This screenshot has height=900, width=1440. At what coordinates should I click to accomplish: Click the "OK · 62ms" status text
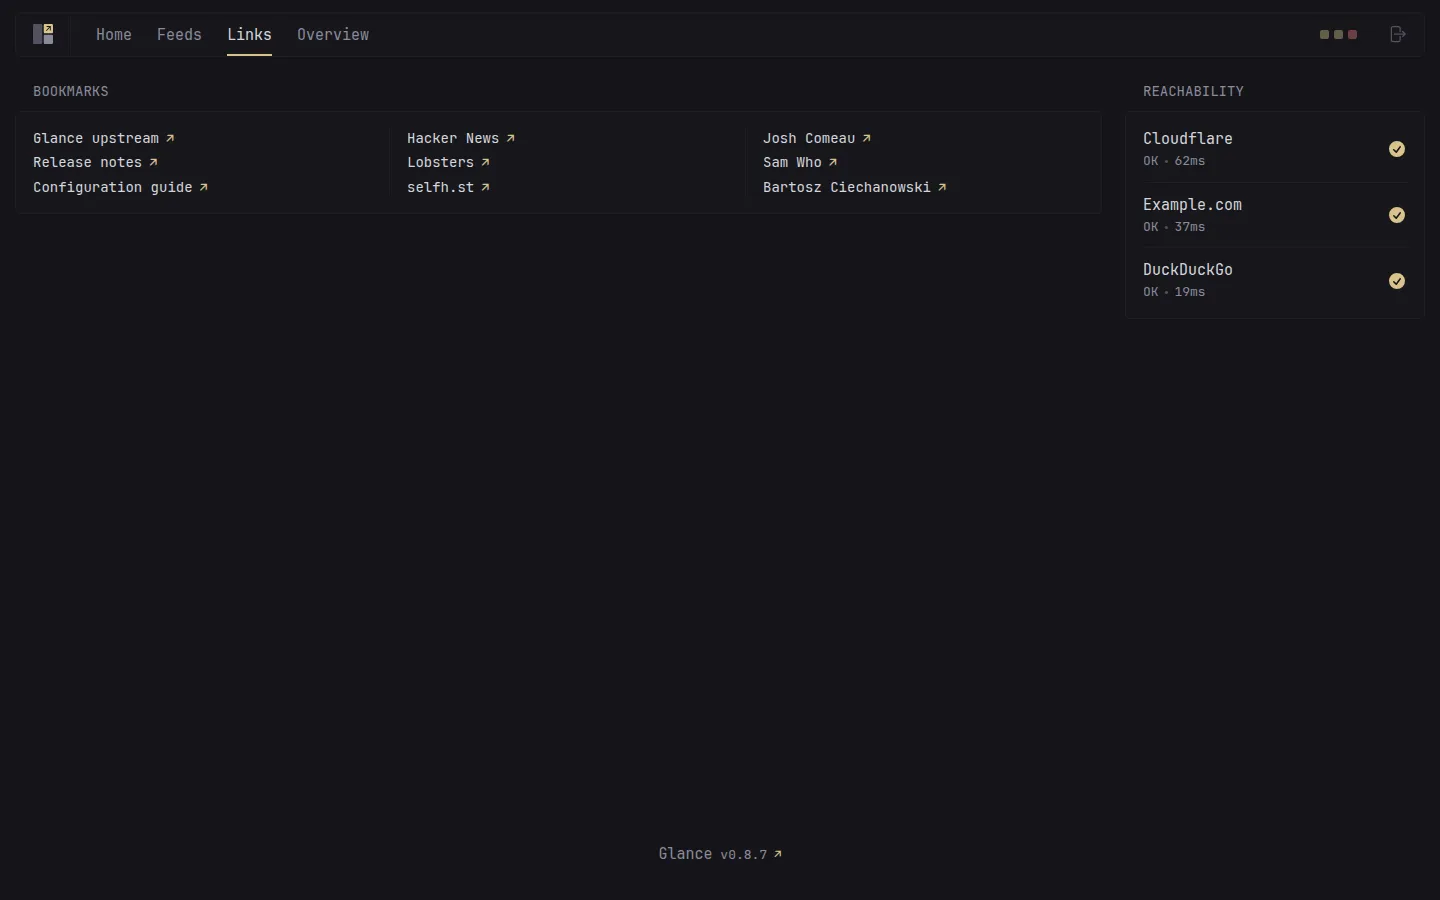point(1174,161)
